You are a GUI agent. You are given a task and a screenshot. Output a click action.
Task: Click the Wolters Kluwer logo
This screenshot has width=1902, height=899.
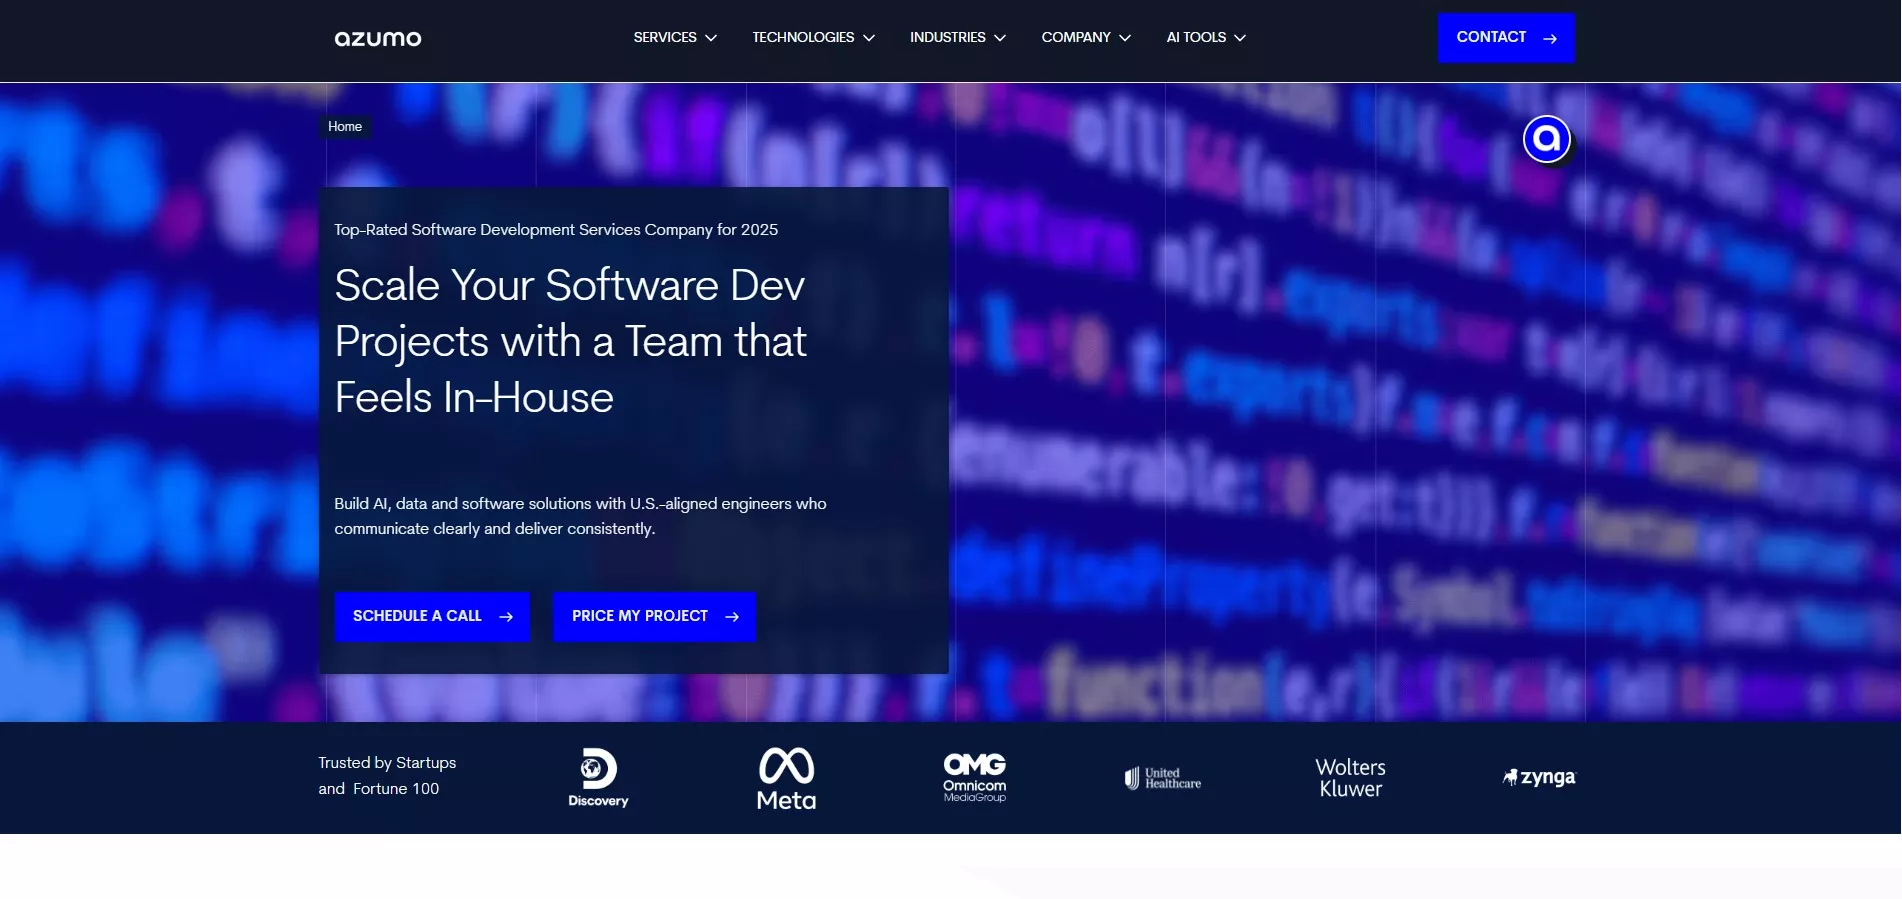[1350, 778]
